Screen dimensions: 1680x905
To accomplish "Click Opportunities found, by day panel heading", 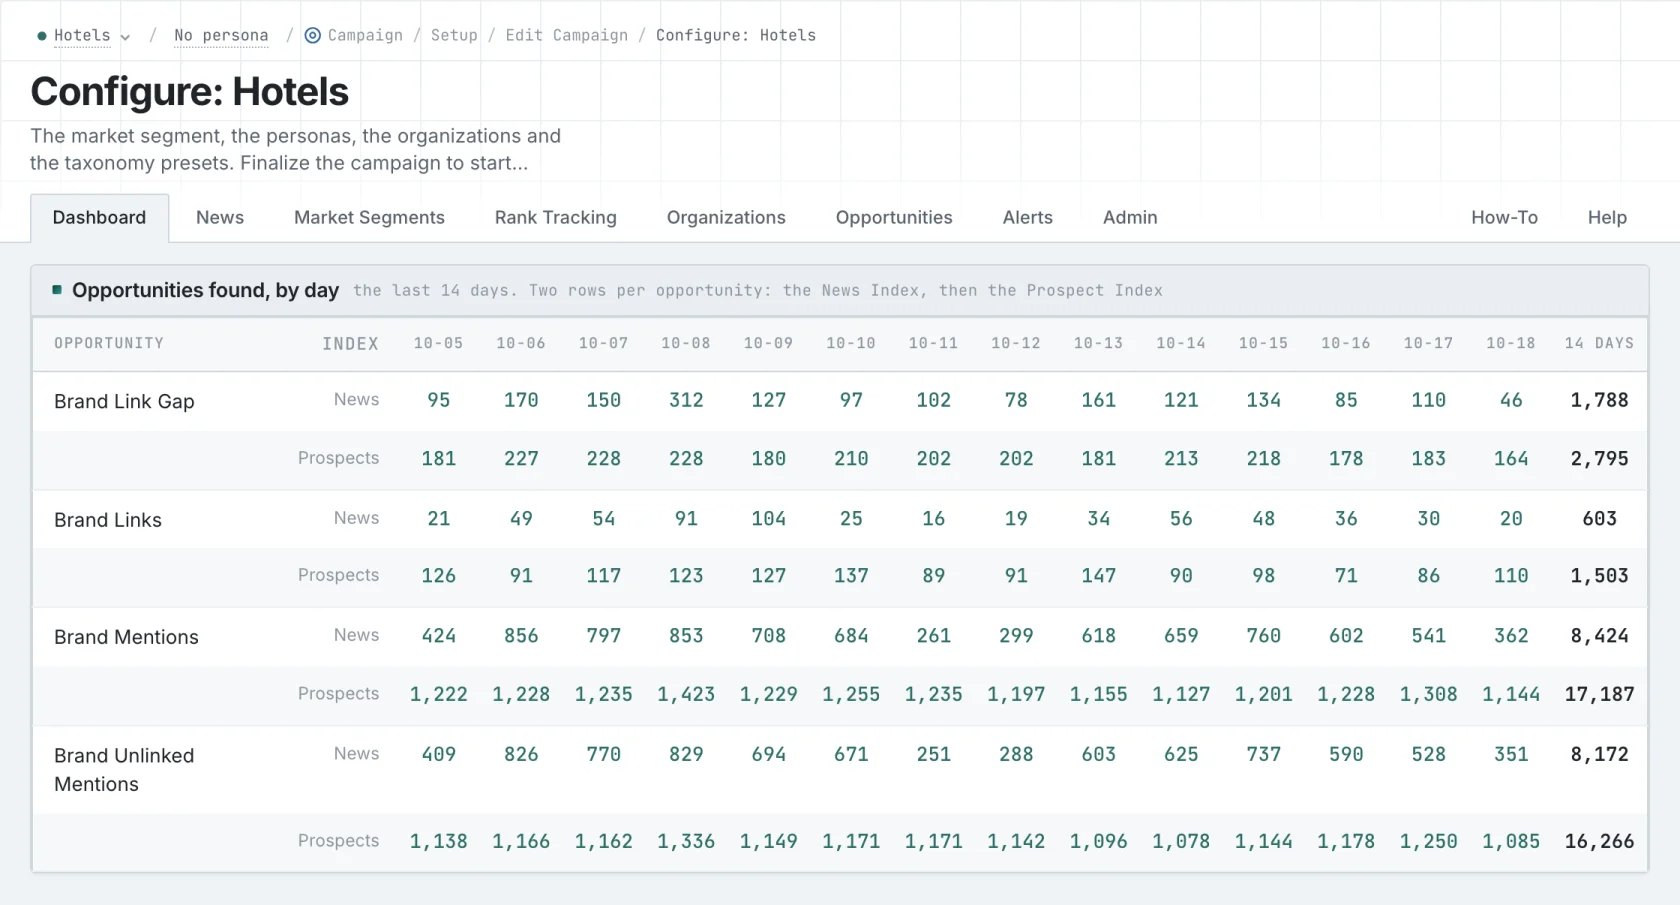I will coord(205,290).
